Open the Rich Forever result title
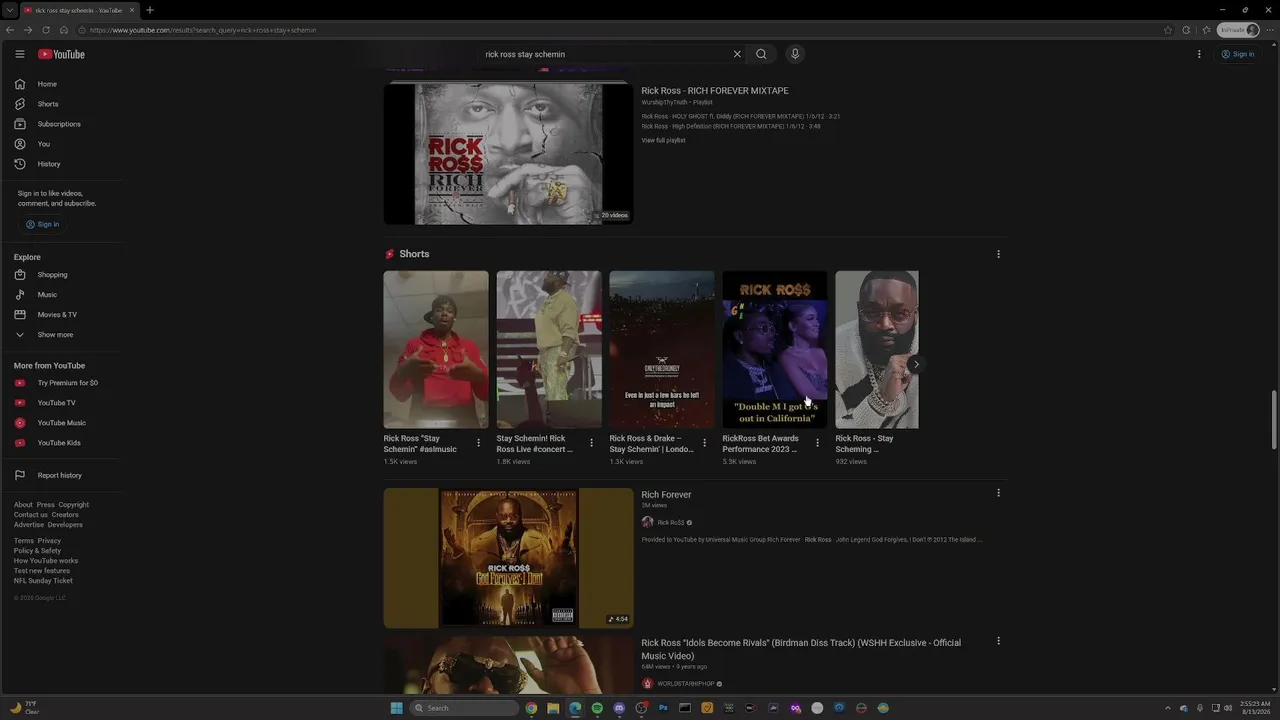The height and width of the screenshot is (720, 1280). pyautogui.click(x=666, y=495)
